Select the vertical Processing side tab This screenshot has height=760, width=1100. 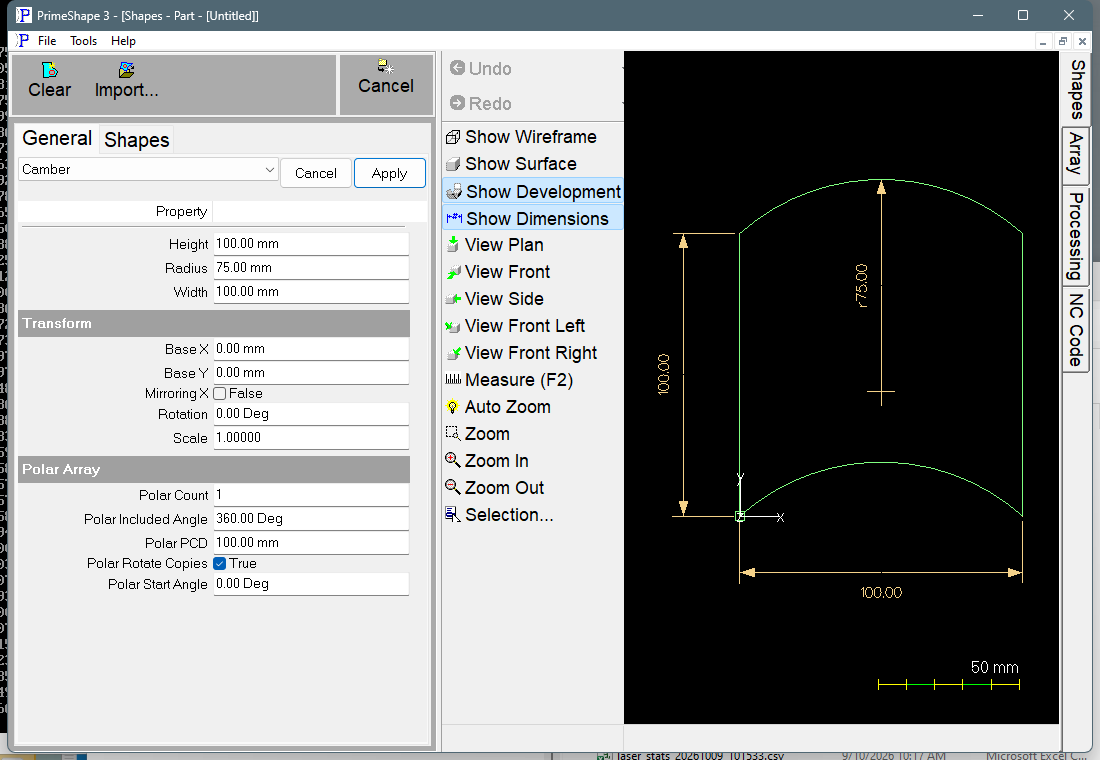click(x=1075, y=236)
